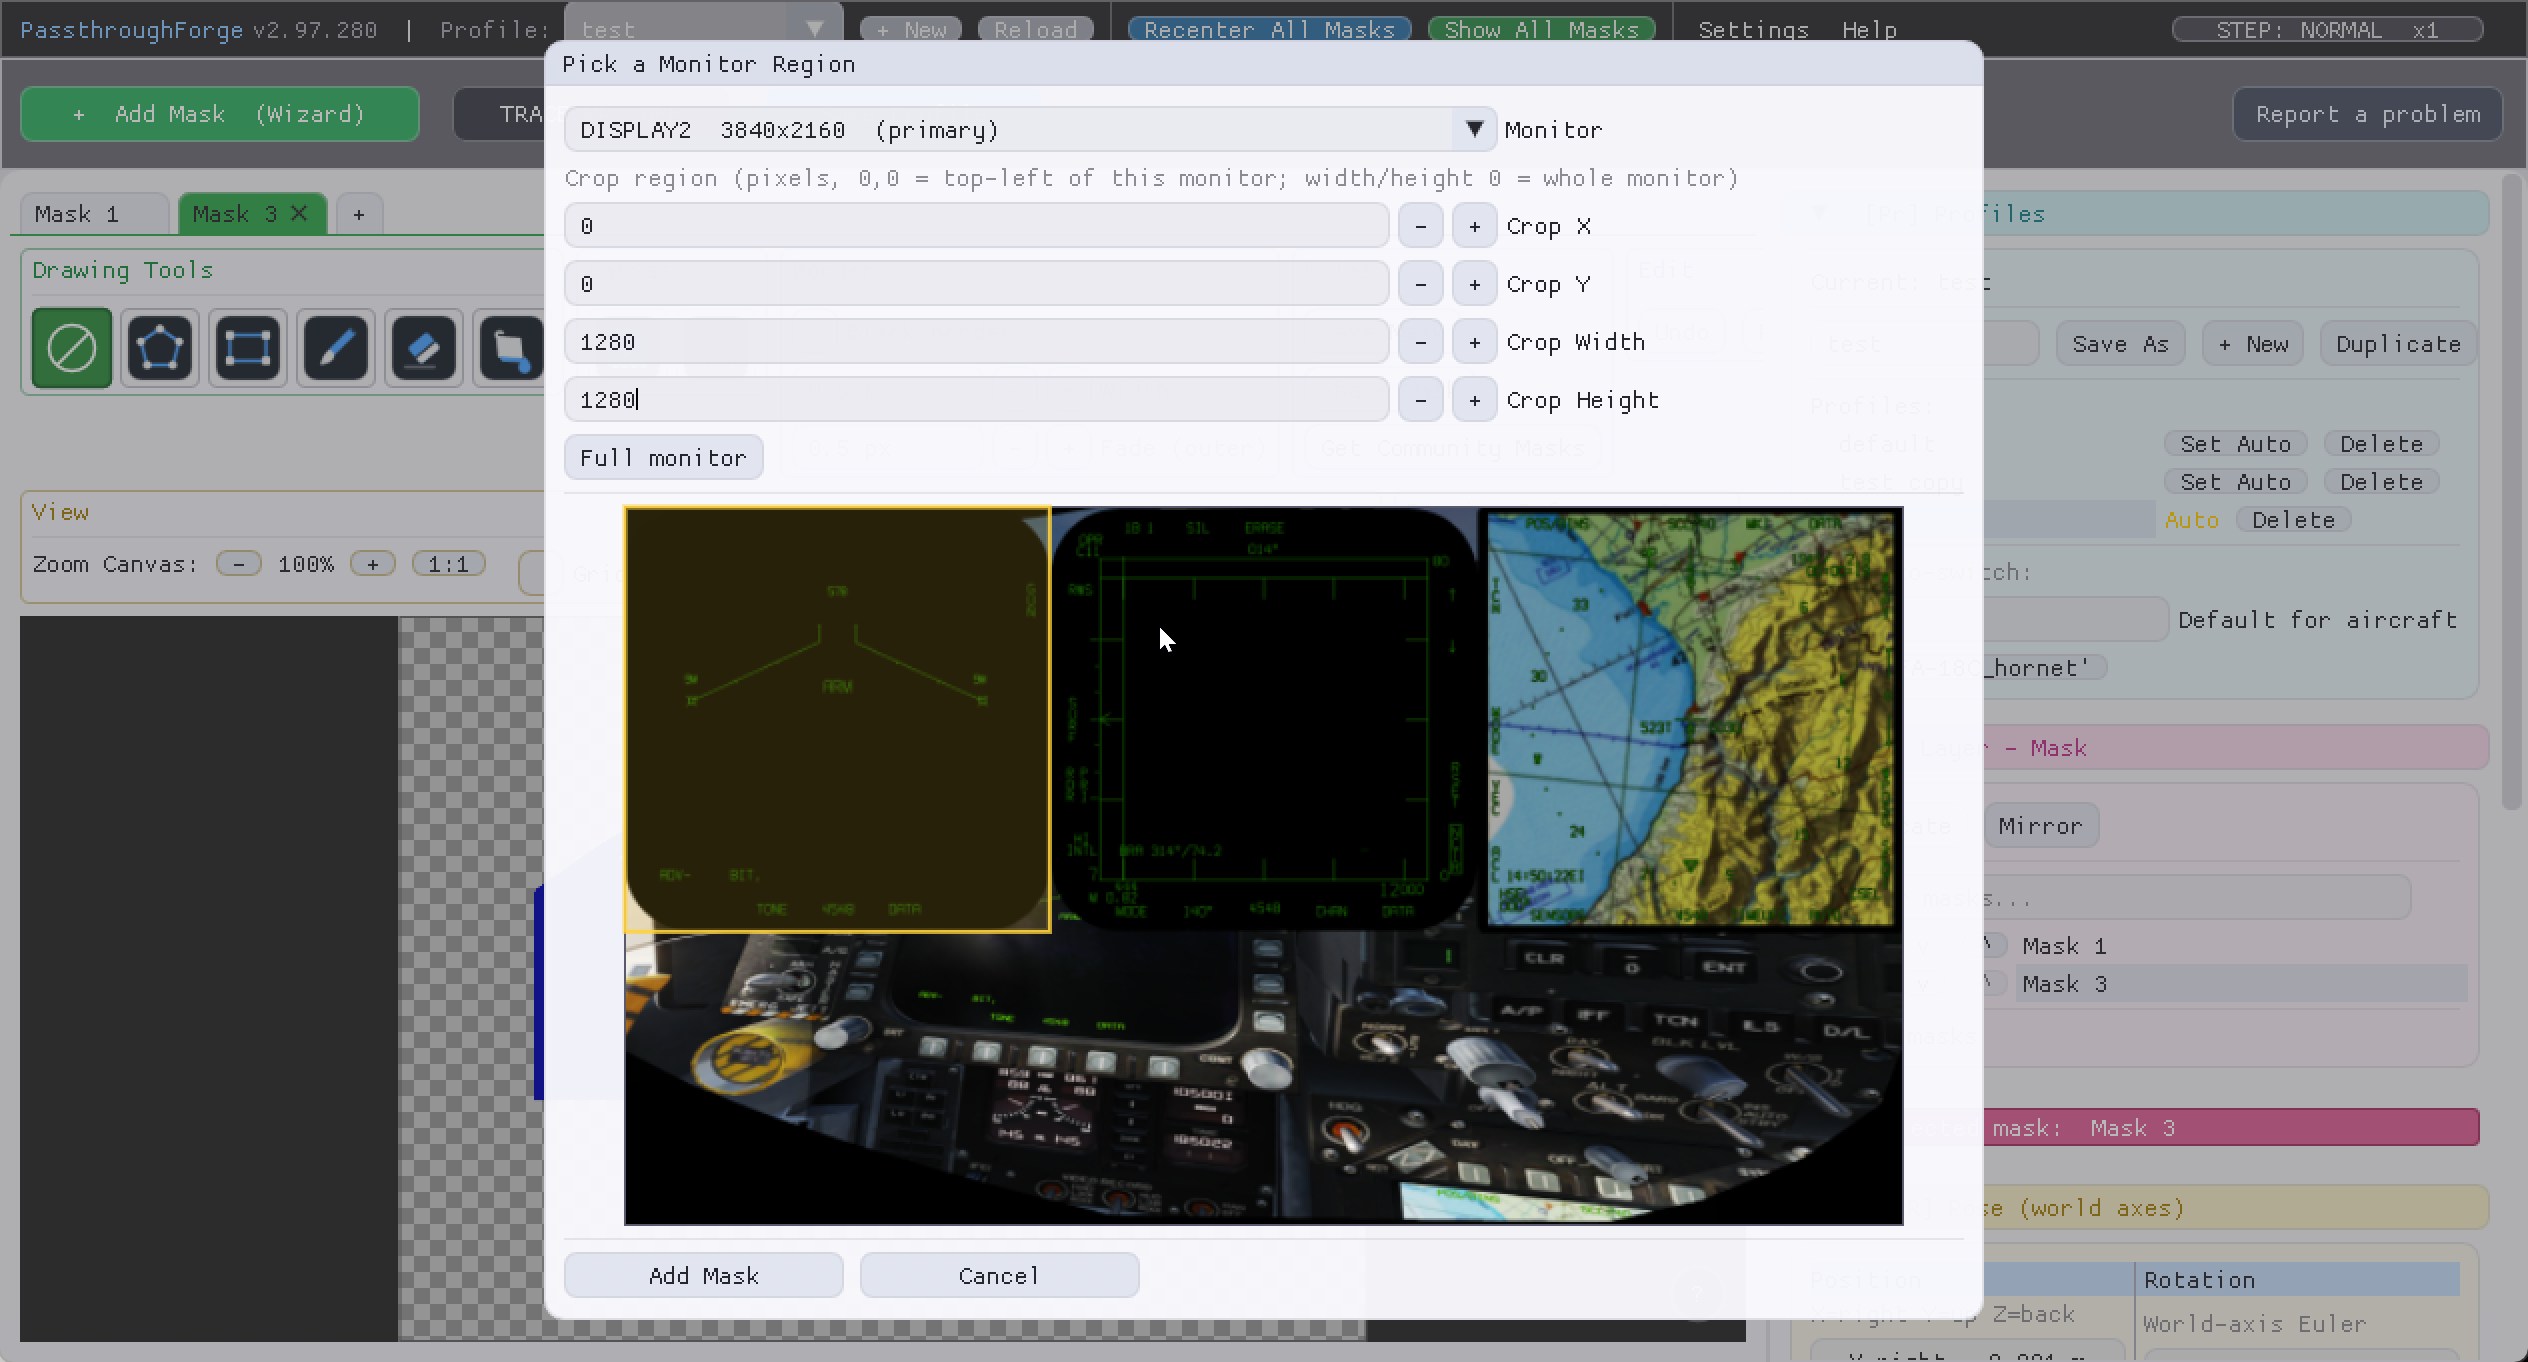
Task: Click the Crop X input field
Action: (x=976, y=226)
